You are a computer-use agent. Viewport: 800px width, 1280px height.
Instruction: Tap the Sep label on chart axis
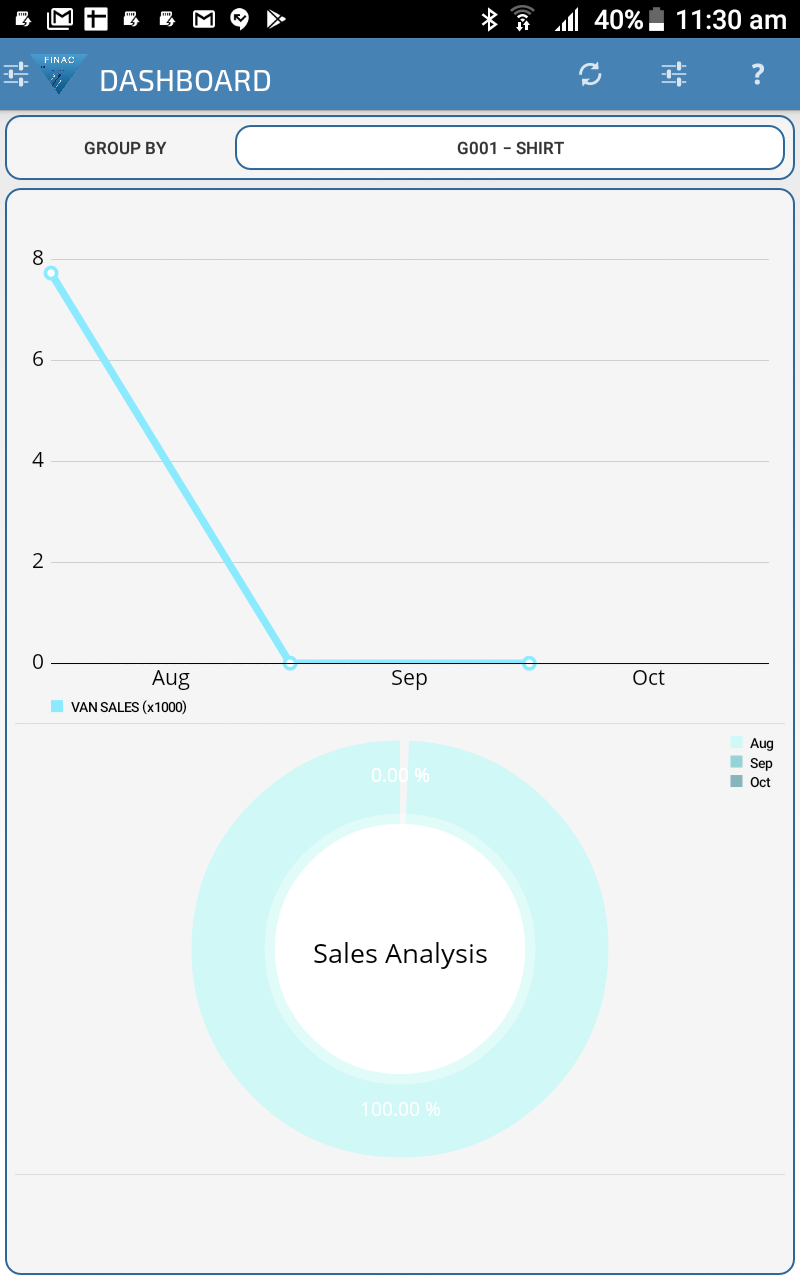(x=409, y=678)
